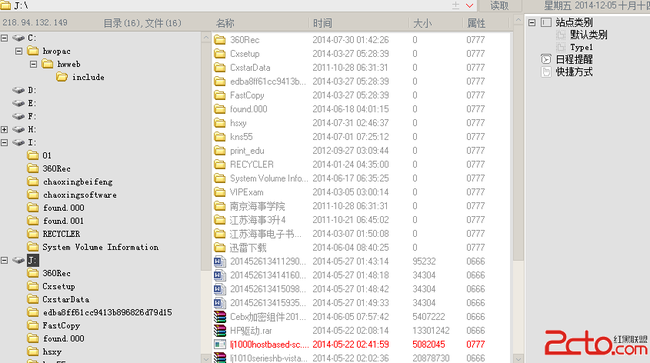Image resolution: width=650 pixels, height=363 pixels.
Task: Click Word document icon for 201452613411290
Action: click(220, 261)
